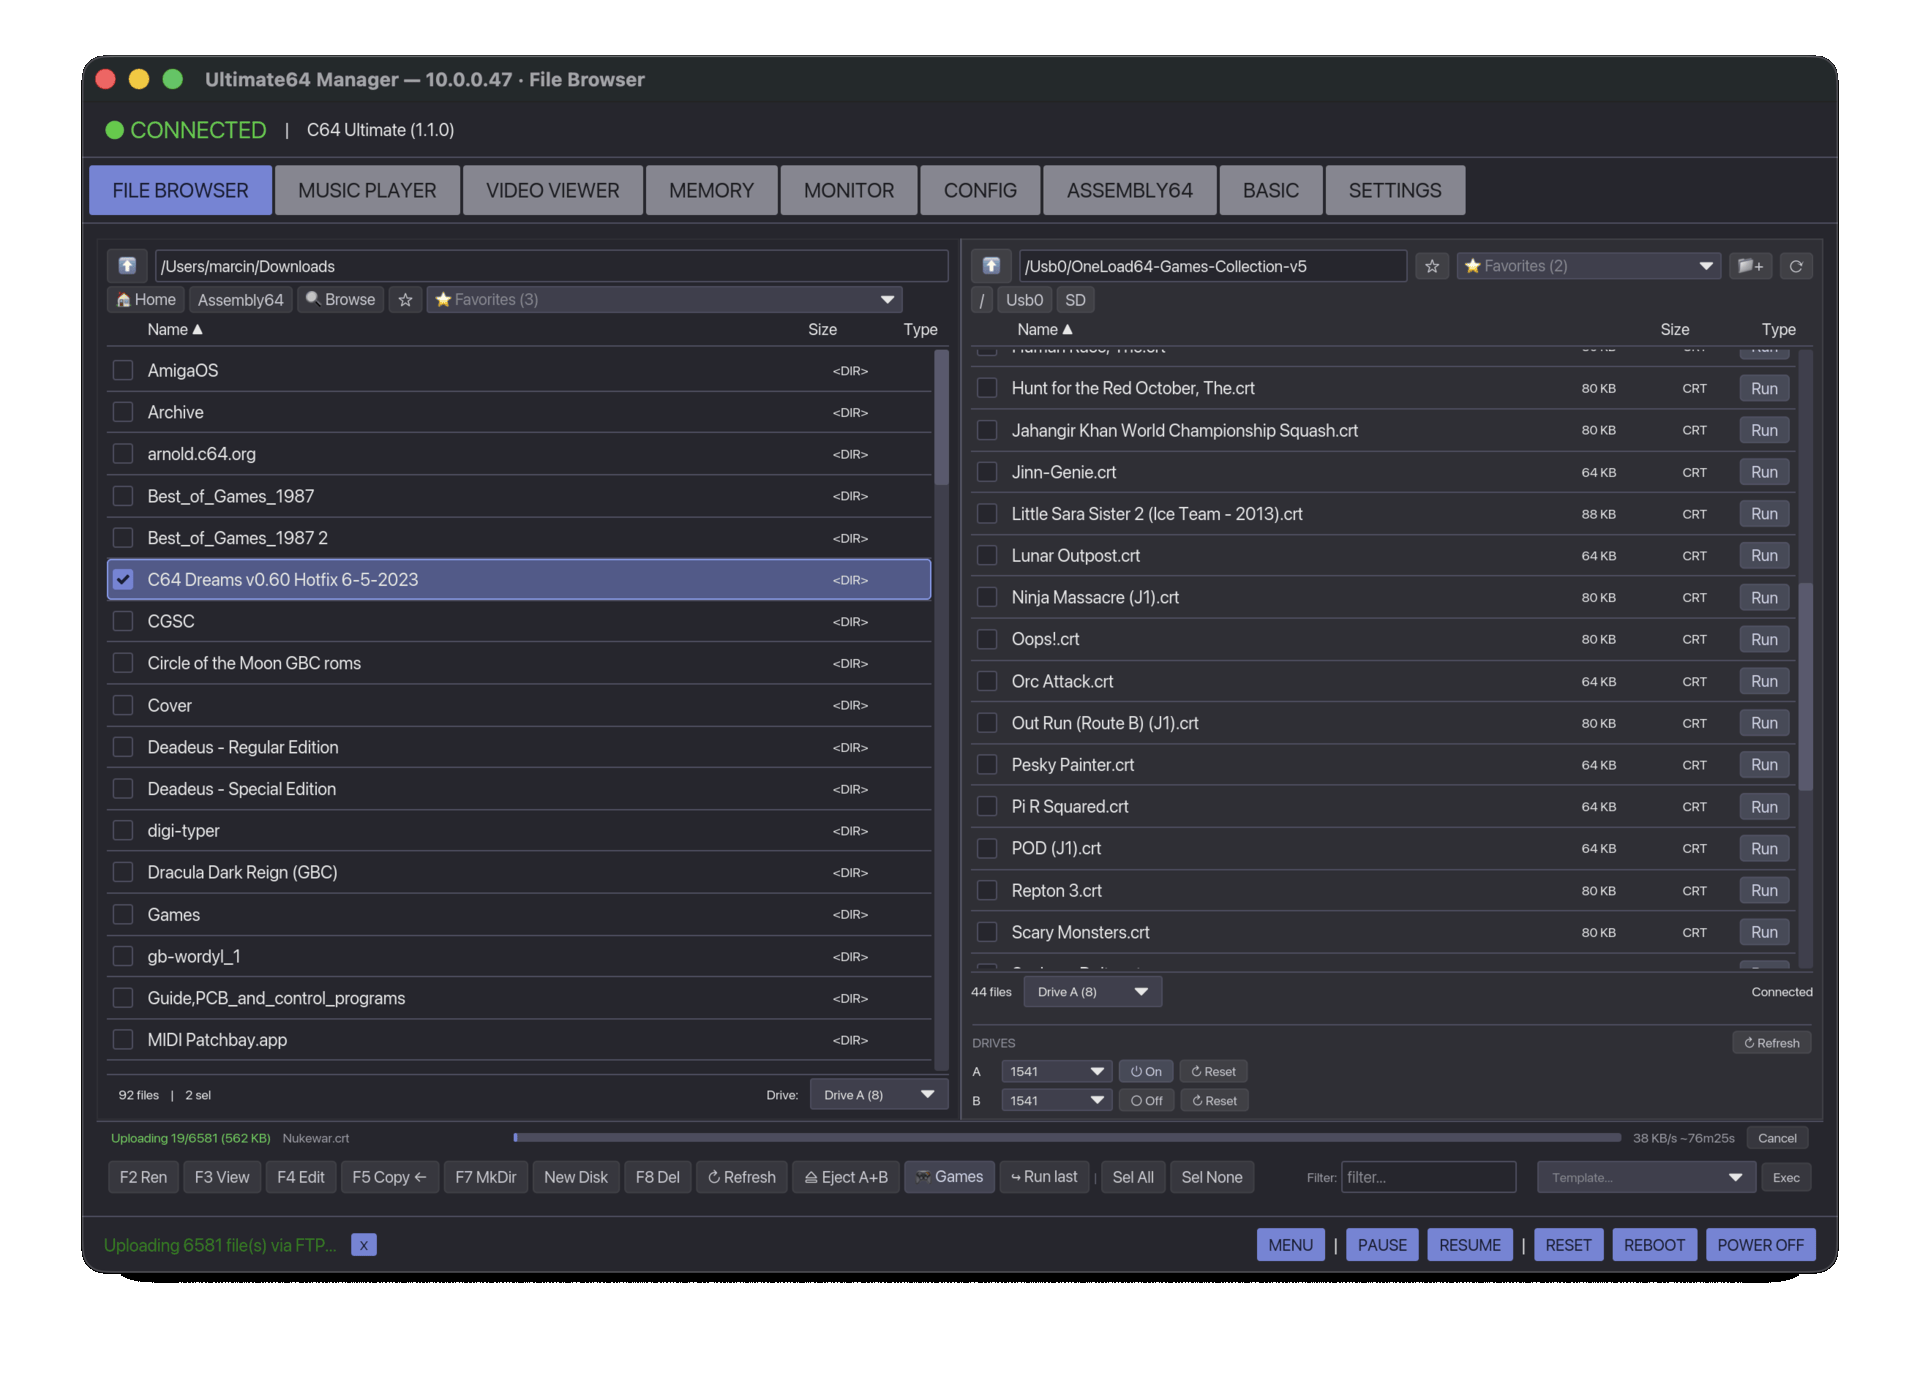Run Oops!.crt on the C64
Viewport: 1920px width, 1381px height.
coord(1764,640)
